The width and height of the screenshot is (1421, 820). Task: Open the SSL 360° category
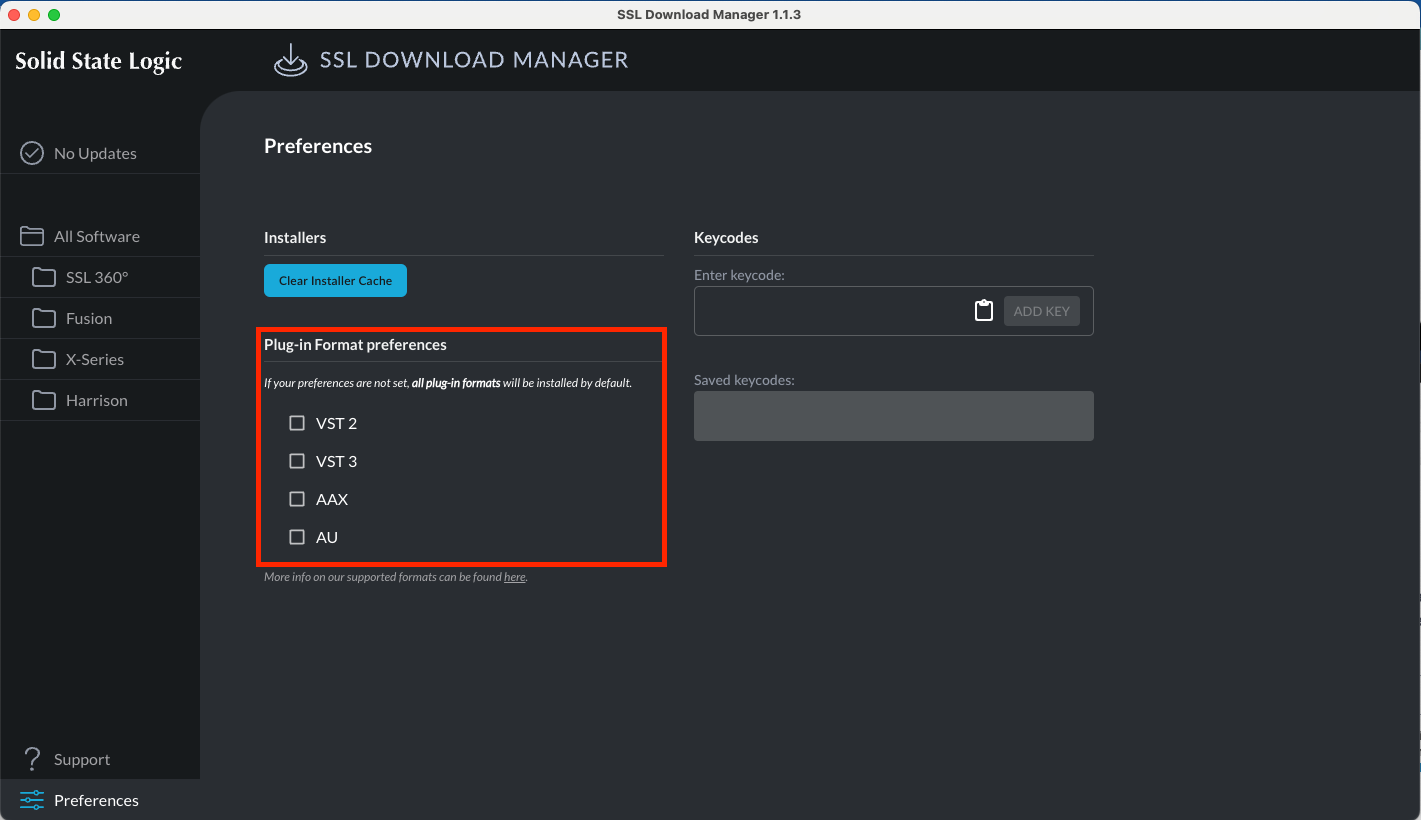coord(100,277)
